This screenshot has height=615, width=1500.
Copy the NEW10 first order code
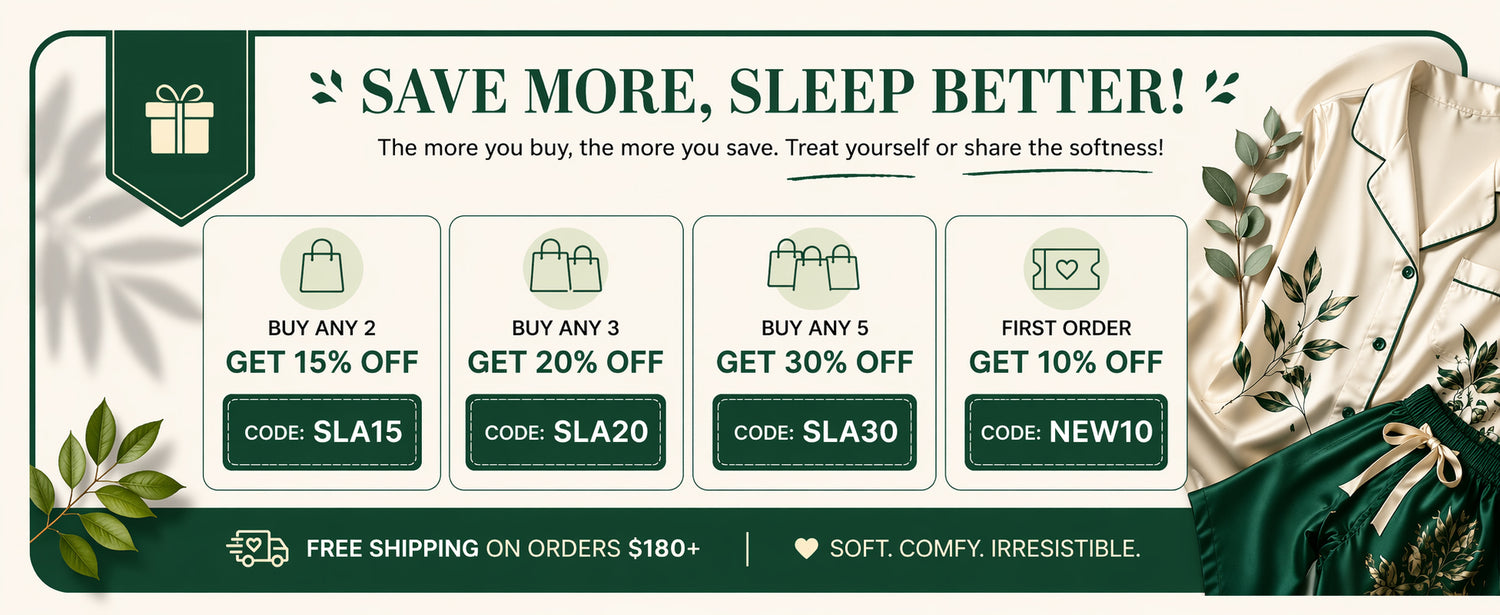point(1066,432)
